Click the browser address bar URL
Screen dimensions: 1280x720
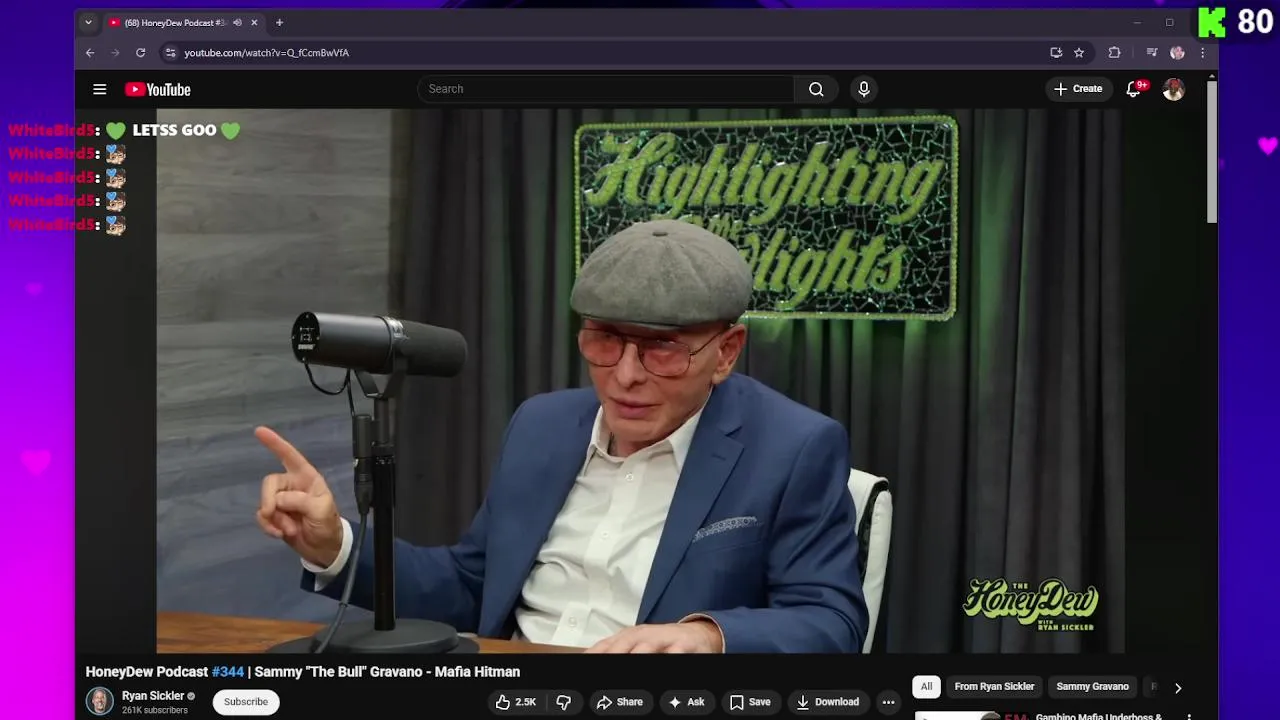pos(266,53)
